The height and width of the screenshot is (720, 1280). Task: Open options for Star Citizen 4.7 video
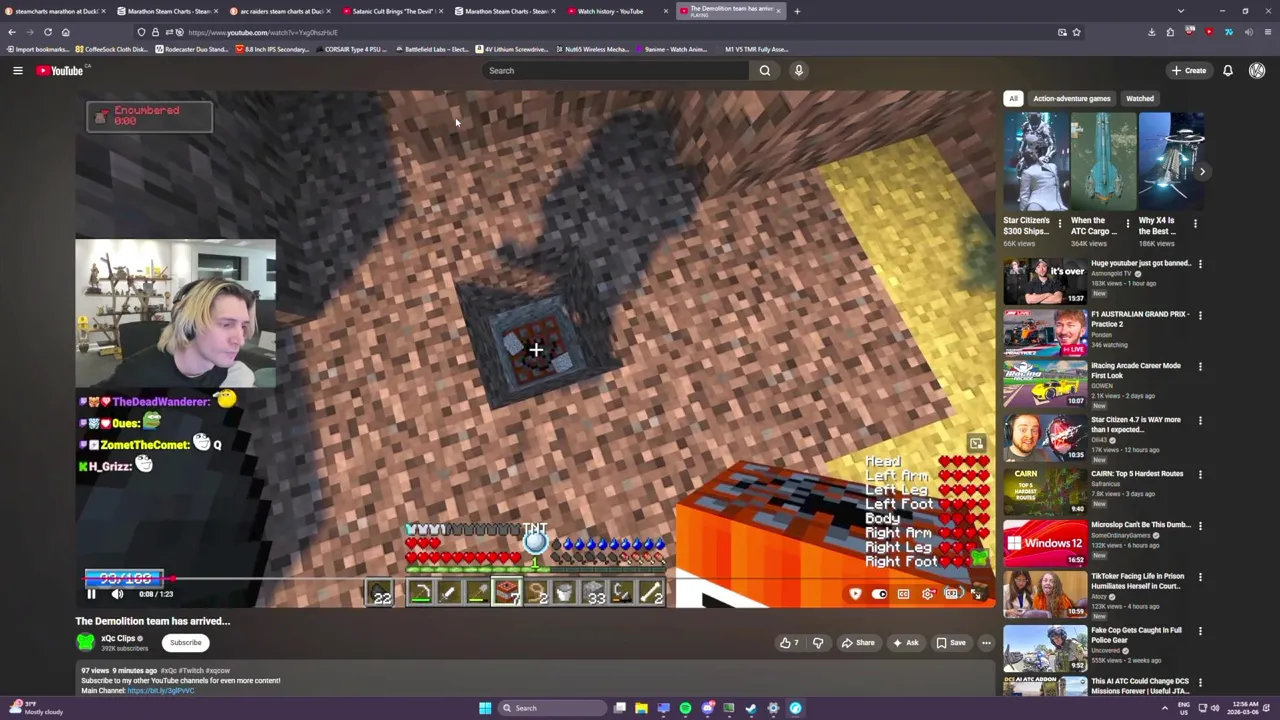(1200, 421)
